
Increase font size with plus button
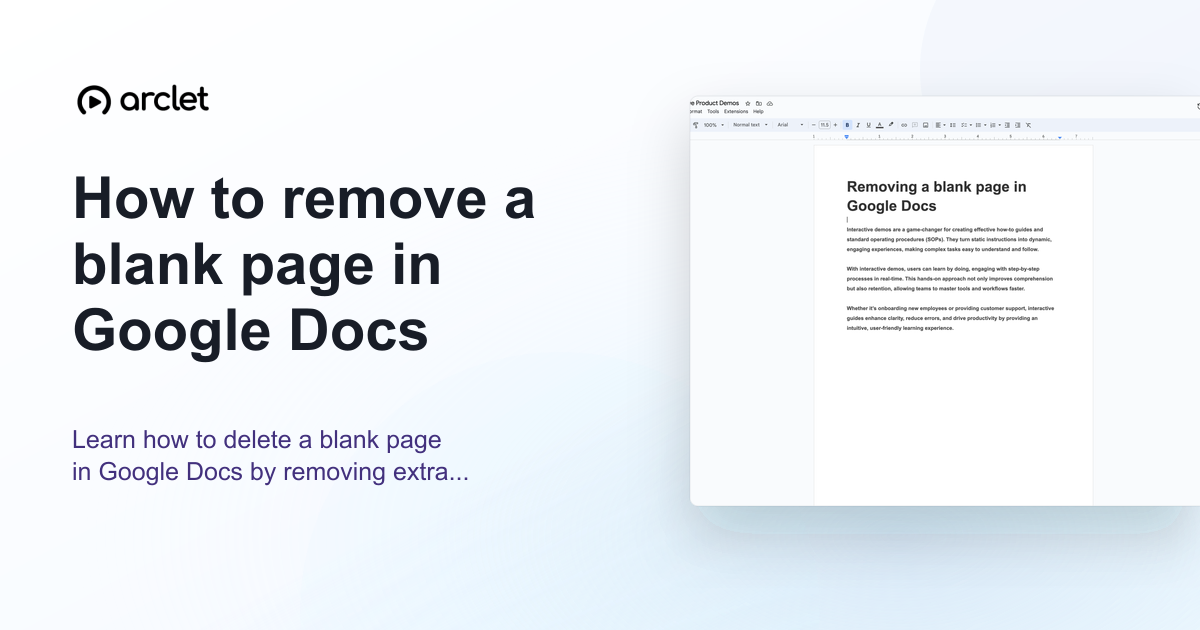pos(835,125)
